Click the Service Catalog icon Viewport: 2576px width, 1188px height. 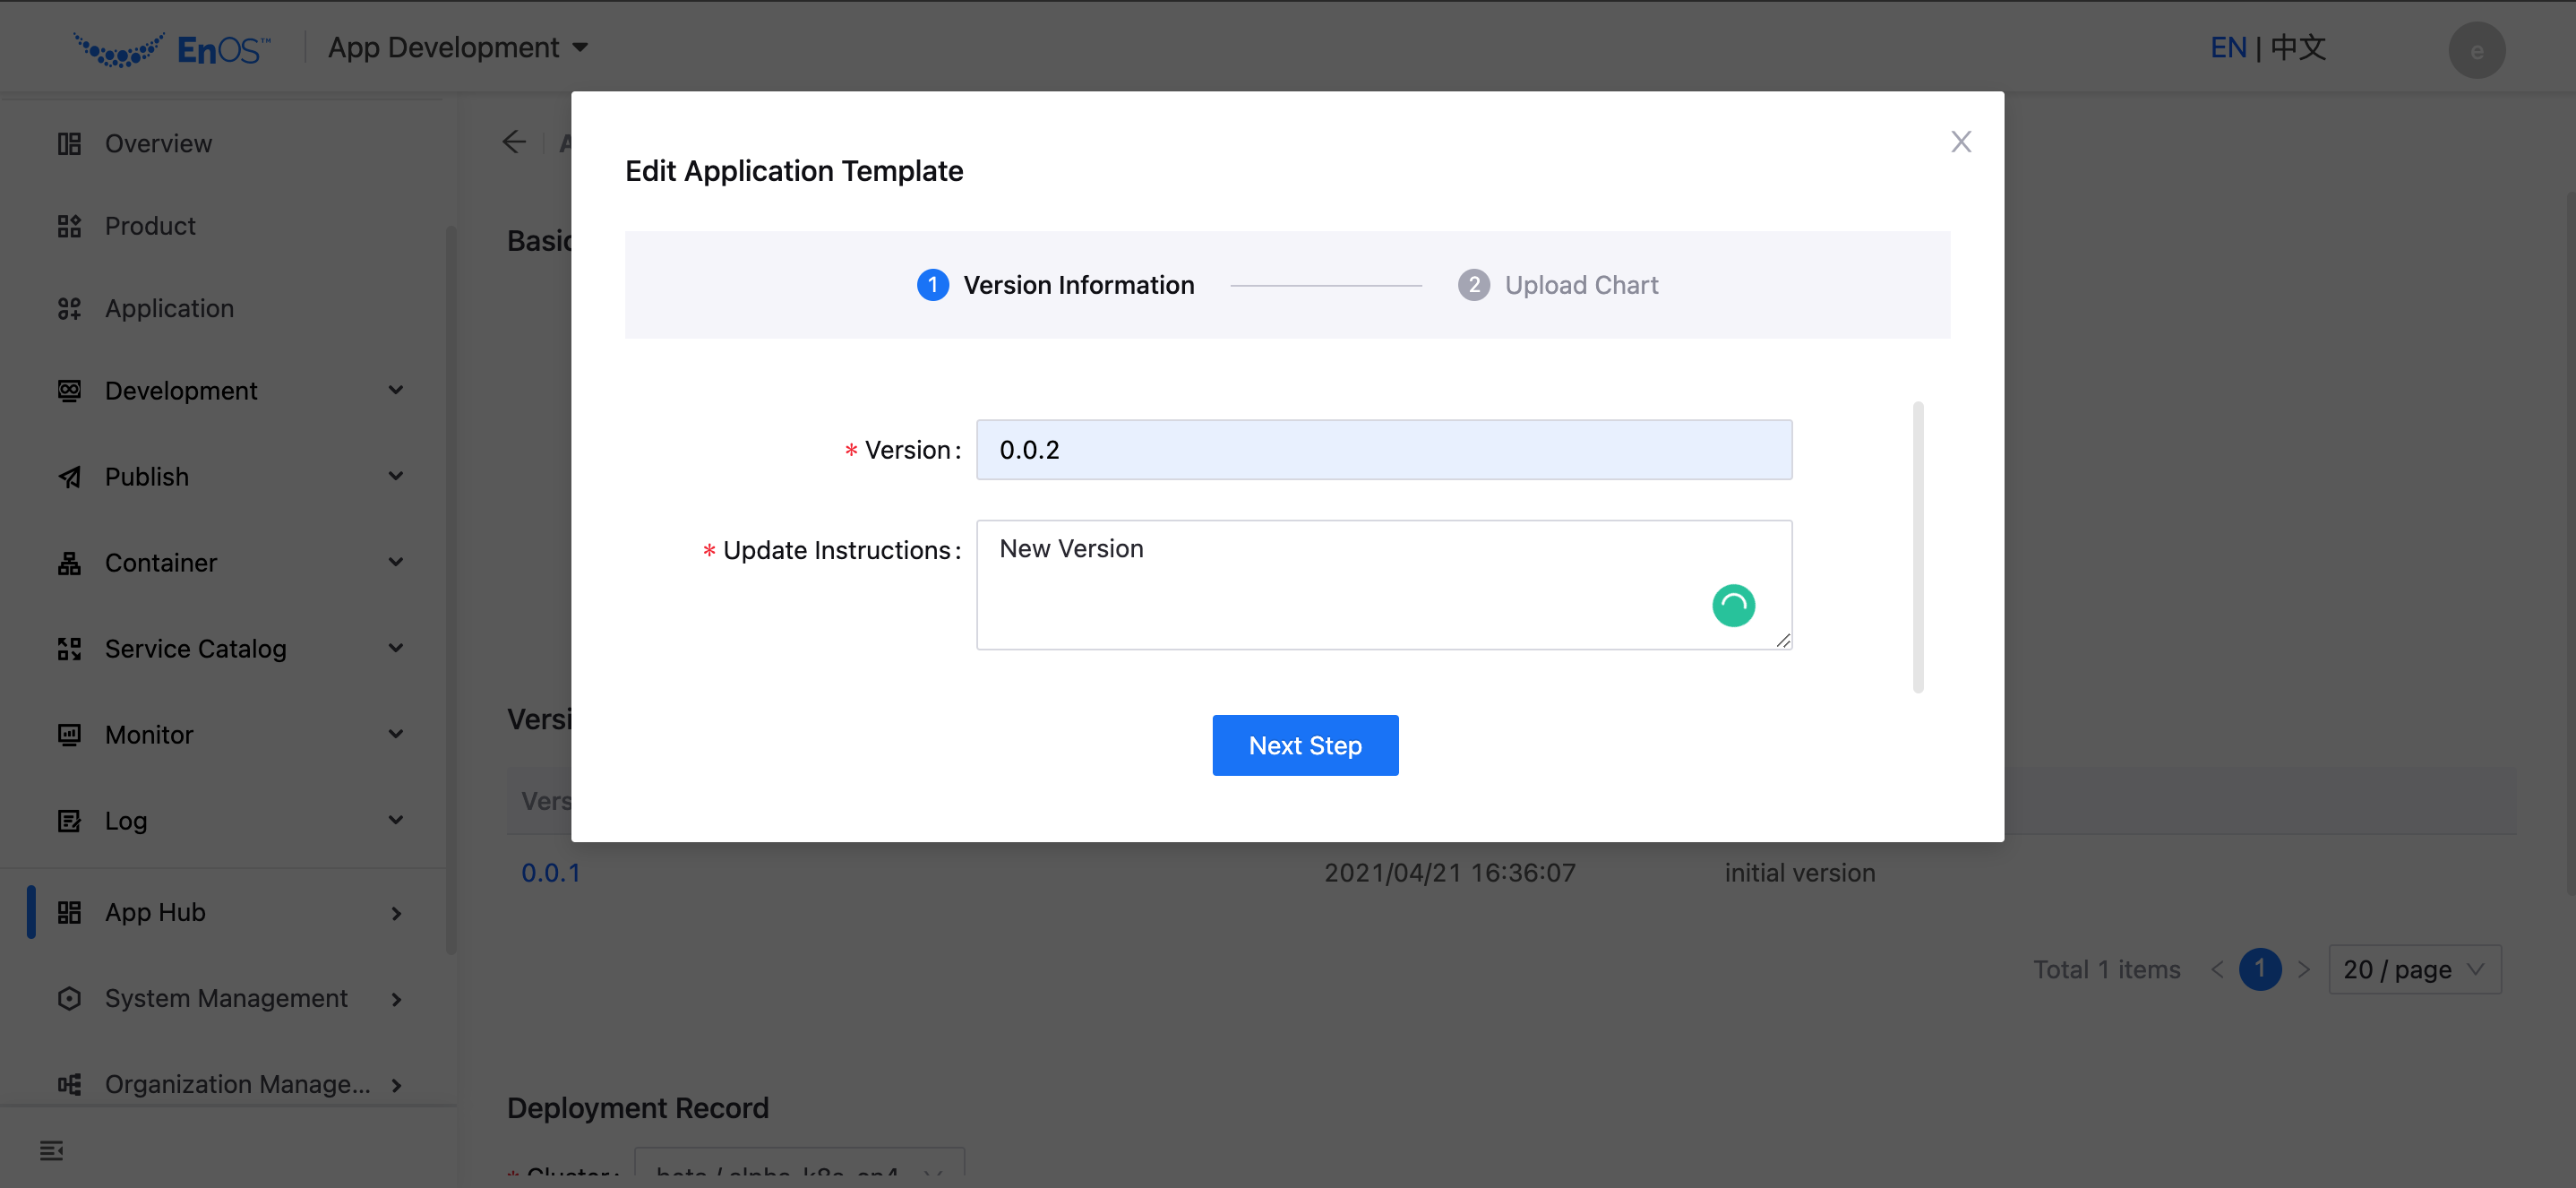point(68,648)
